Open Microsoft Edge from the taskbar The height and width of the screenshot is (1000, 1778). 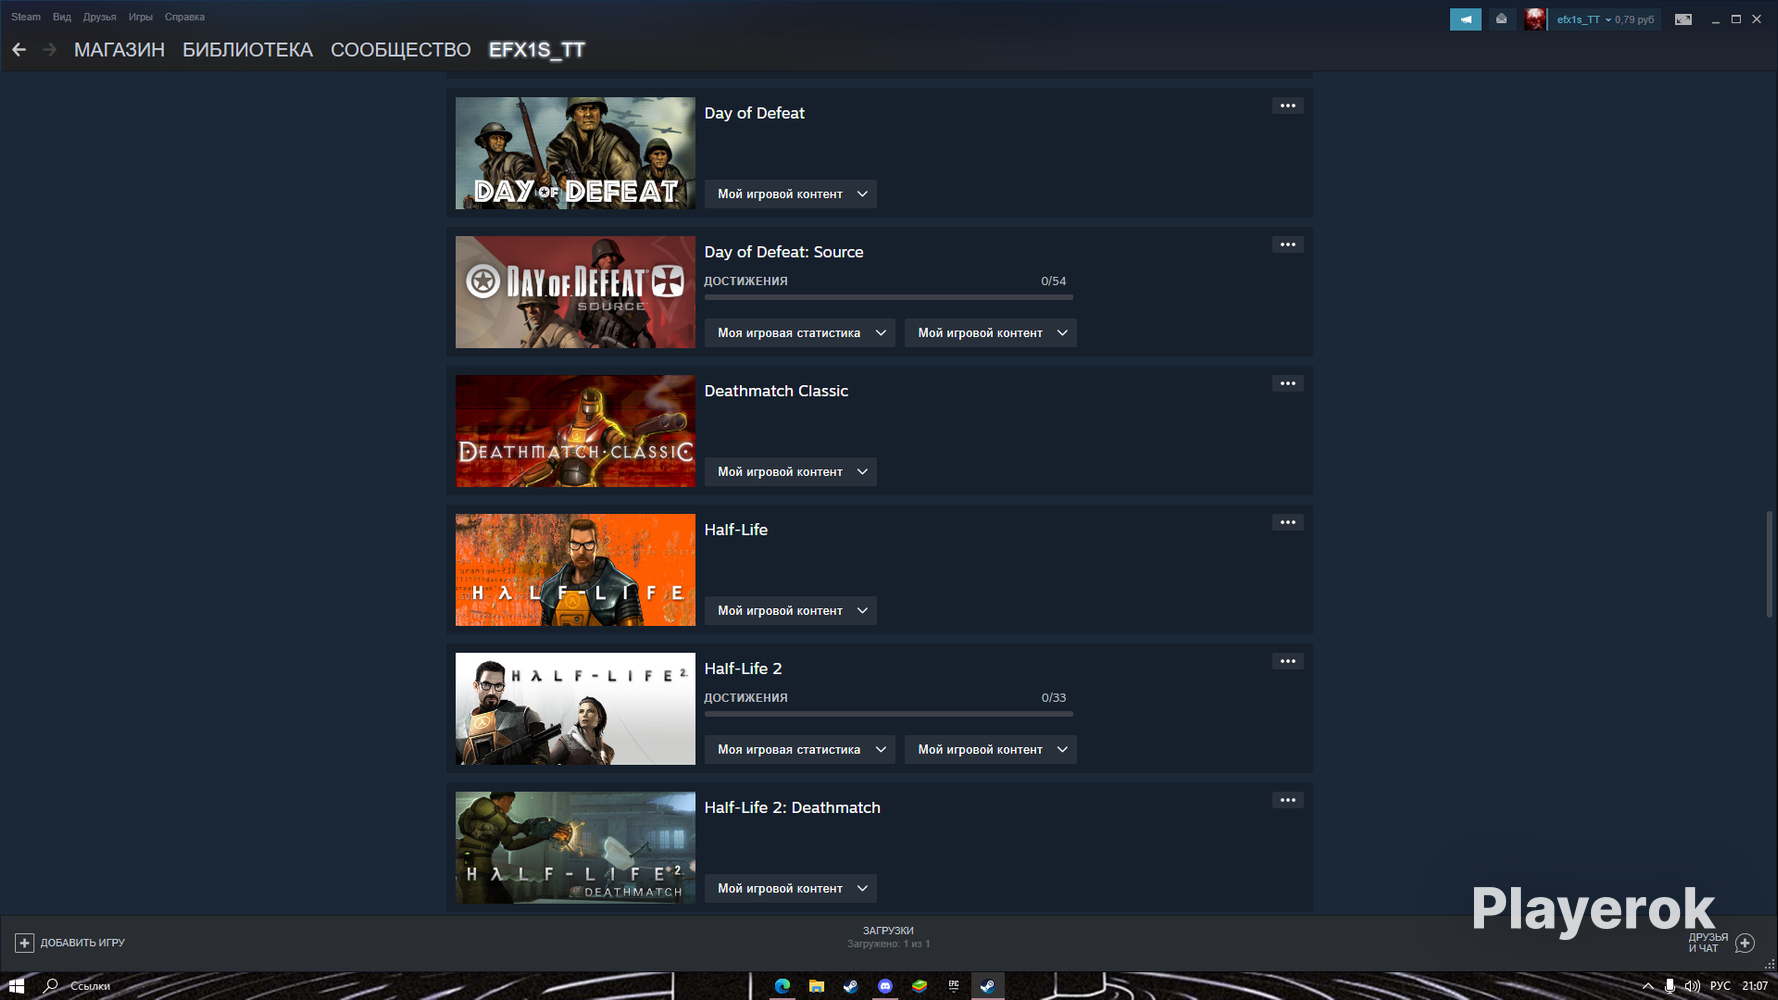[782, 986]
